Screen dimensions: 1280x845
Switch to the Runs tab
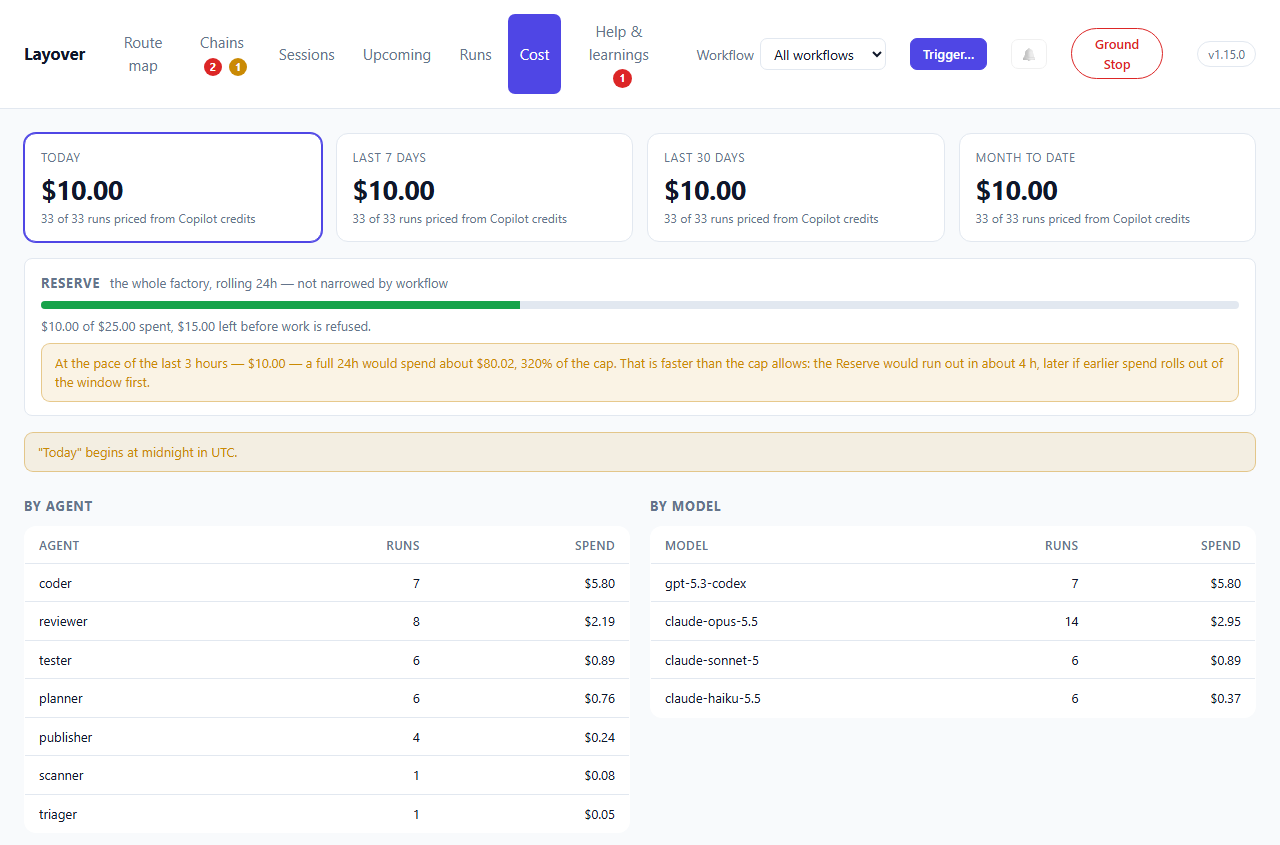coord(476,54)
